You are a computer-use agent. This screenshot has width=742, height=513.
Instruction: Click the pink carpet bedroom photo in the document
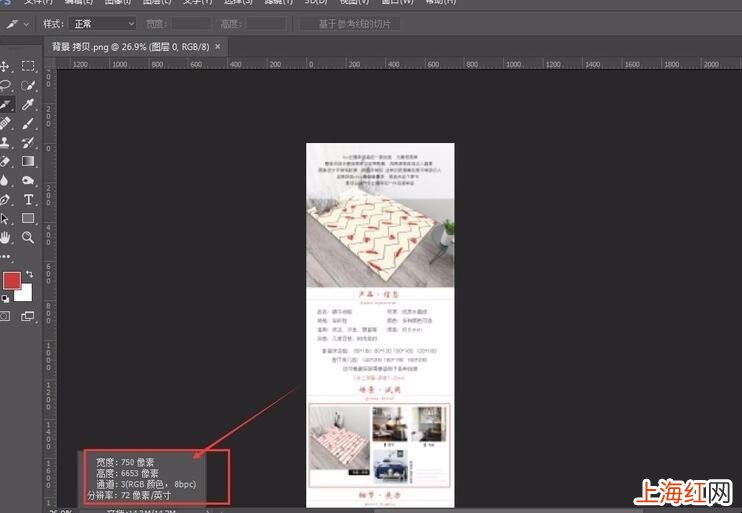click(339, 438)
